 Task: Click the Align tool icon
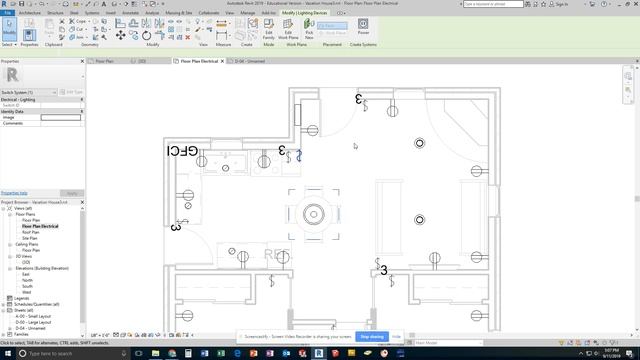pos(120,23)
